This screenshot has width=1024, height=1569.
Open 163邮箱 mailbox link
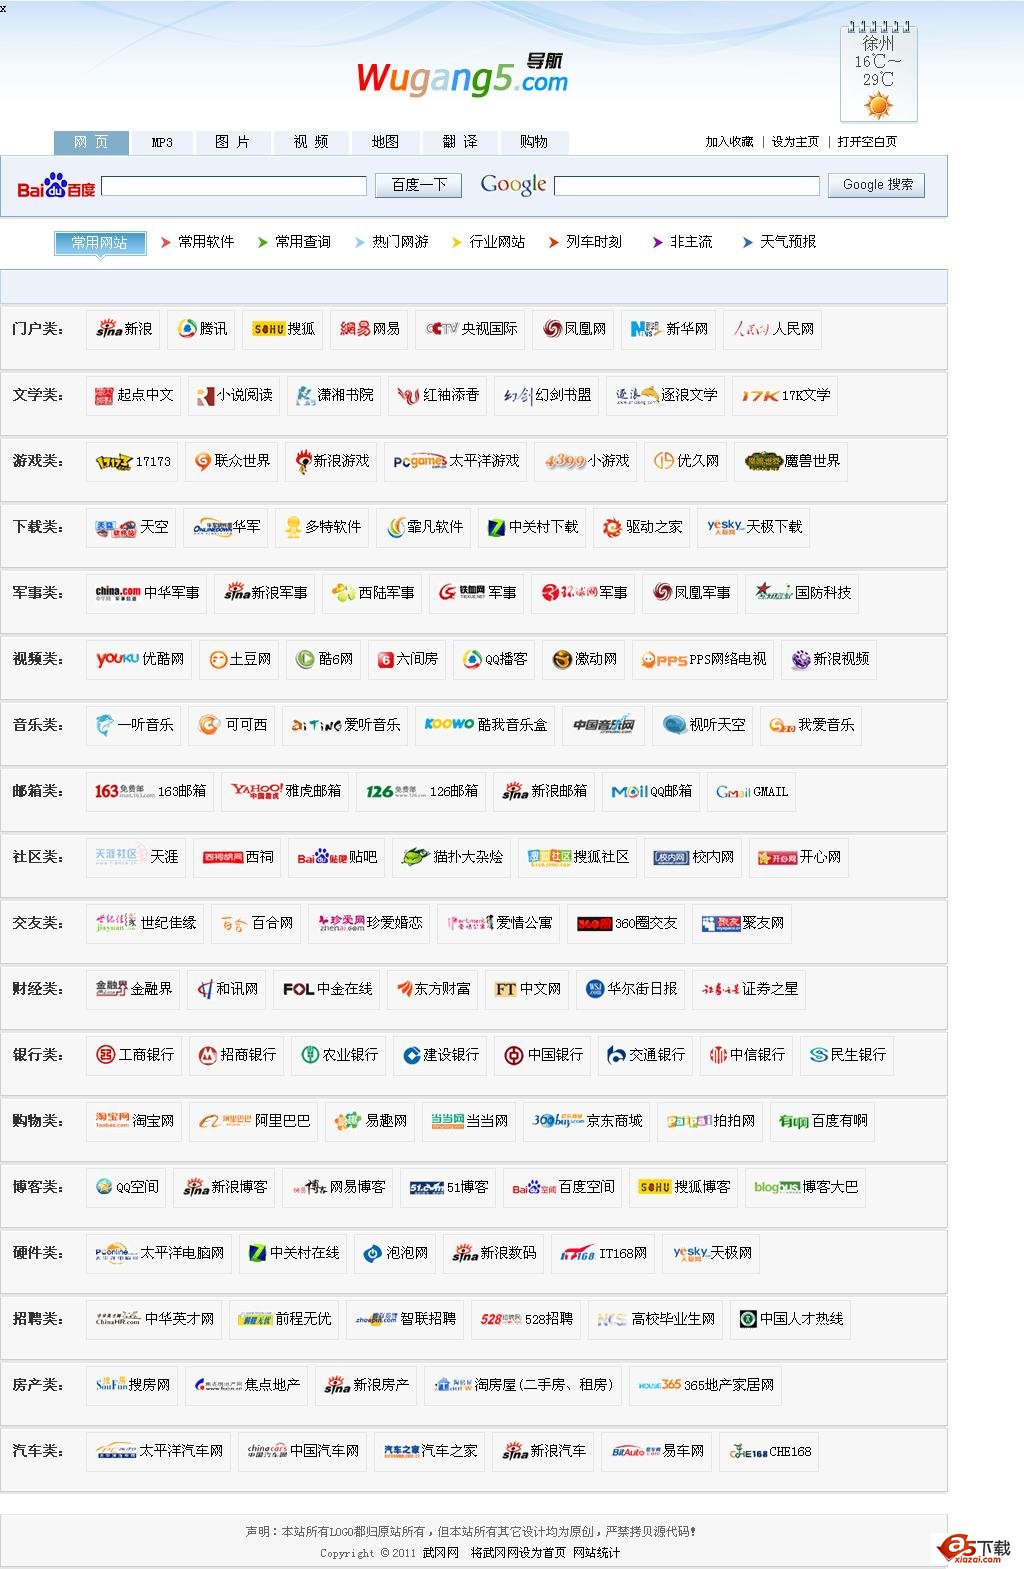tap(150, 791)
